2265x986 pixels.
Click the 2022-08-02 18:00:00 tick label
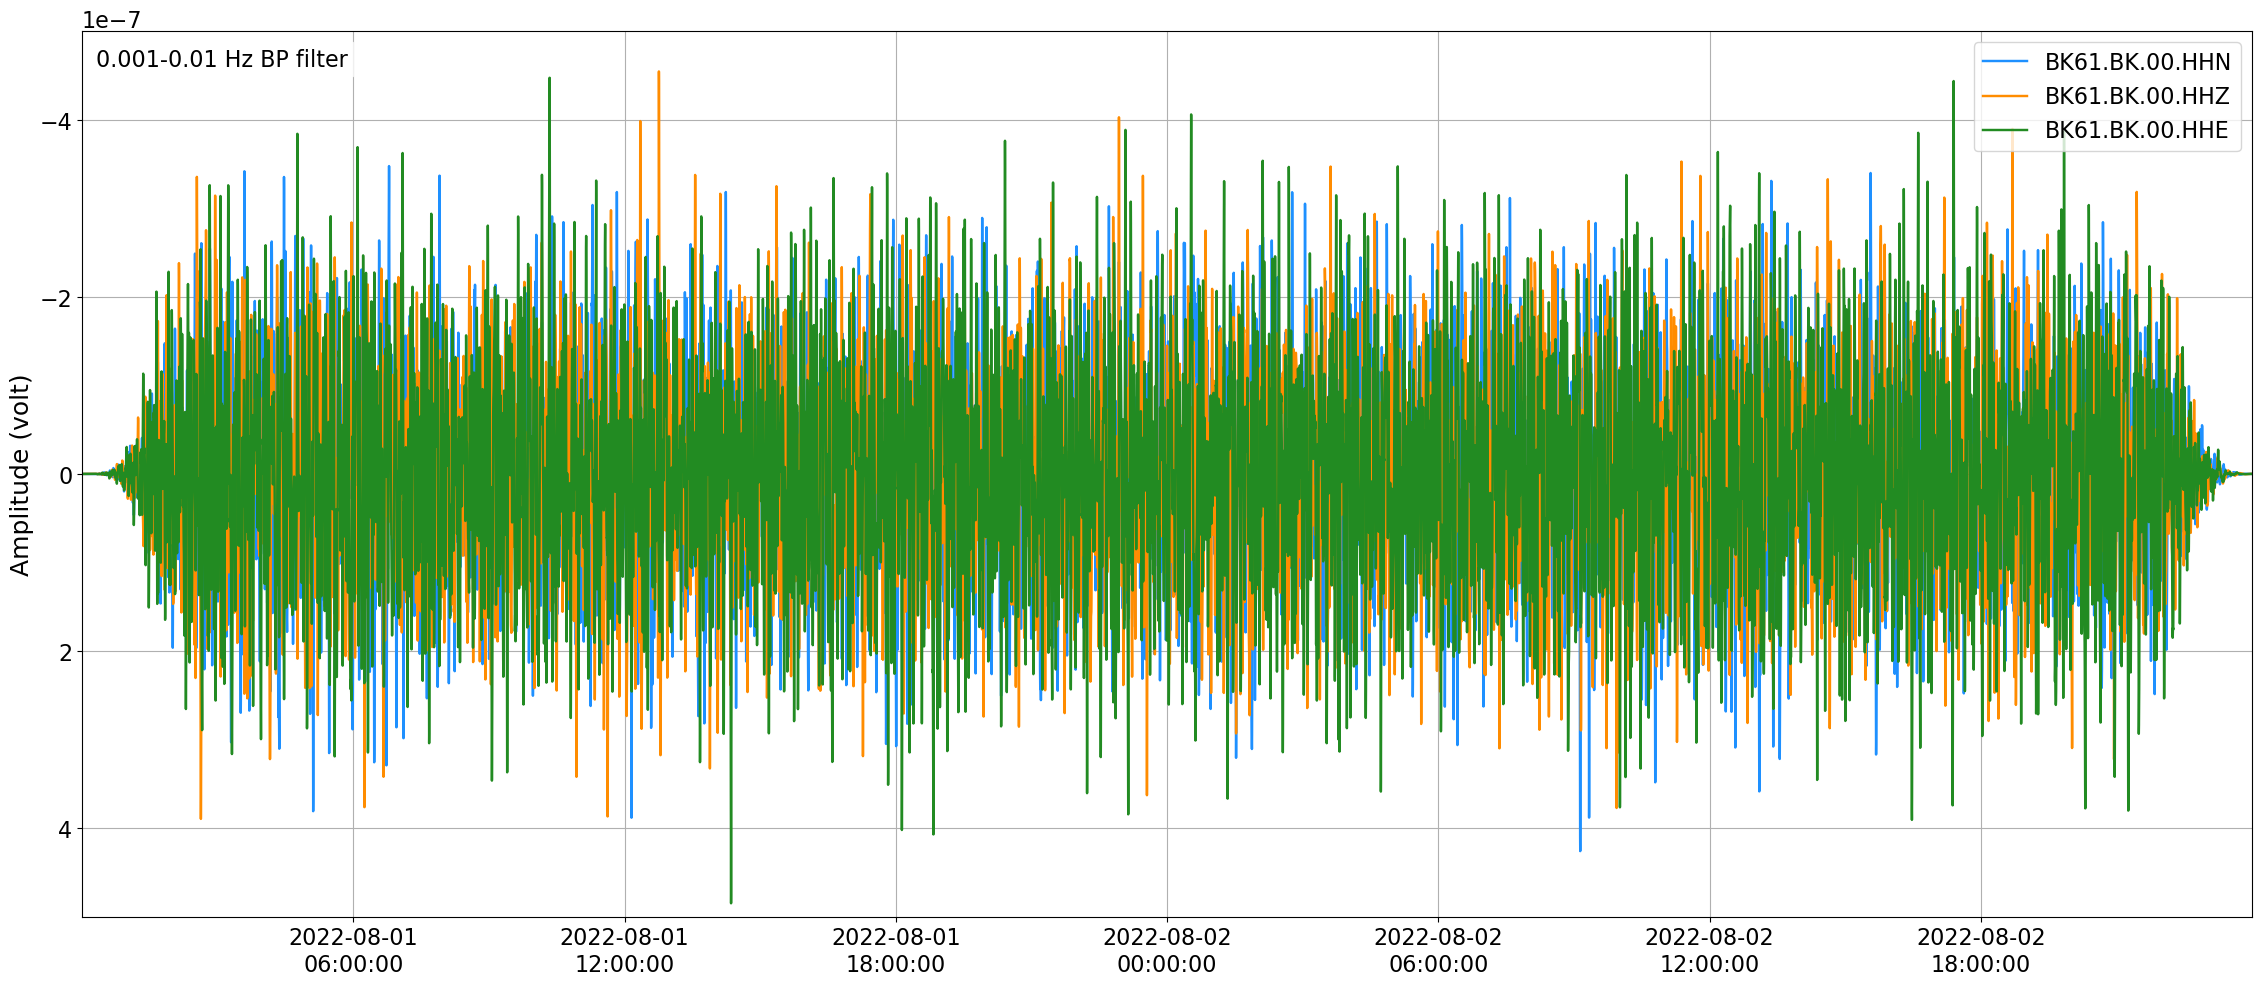point(1981,951)
